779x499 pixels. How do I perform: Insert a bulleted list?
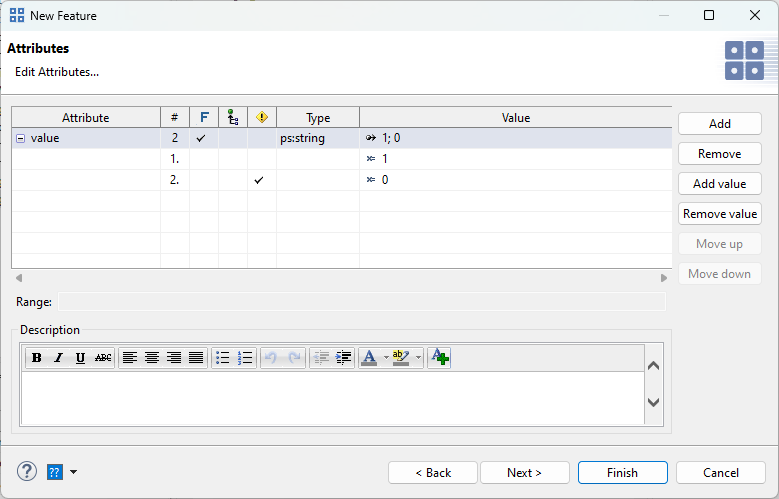(223, 358)
